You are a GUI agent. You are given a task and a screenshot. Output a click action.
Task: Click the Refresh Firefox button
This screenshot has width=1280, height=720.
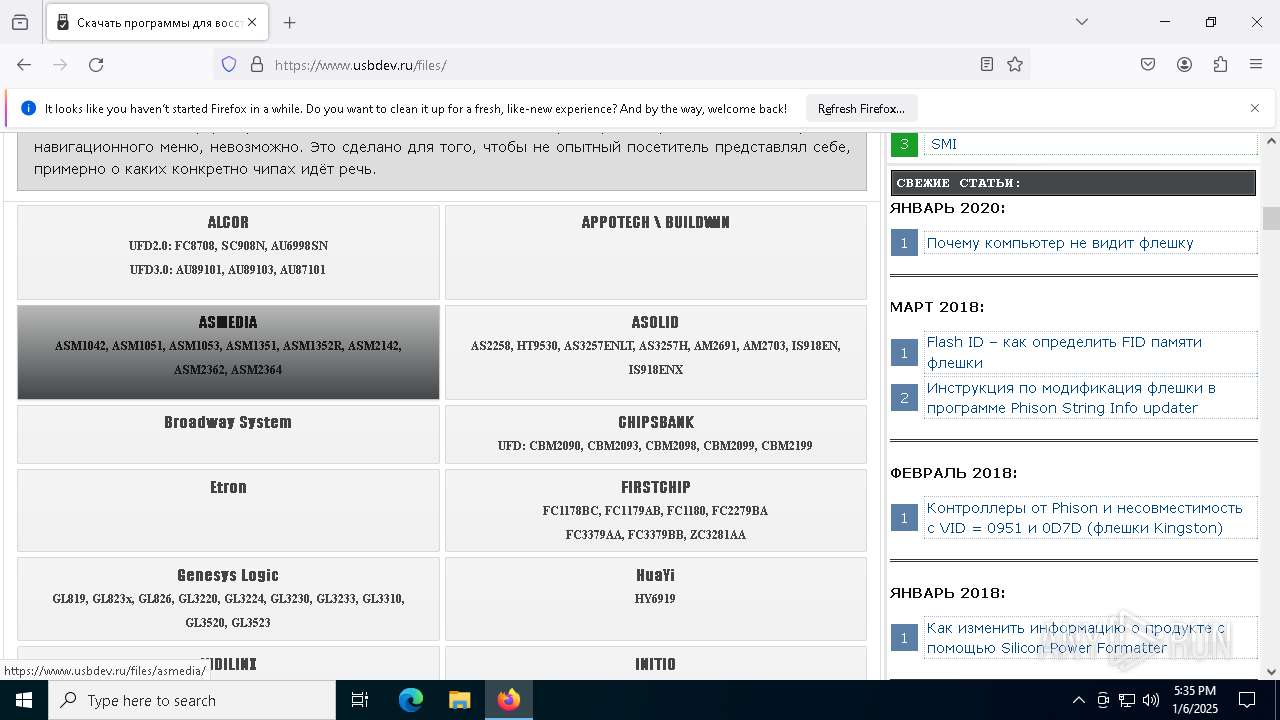861,108
